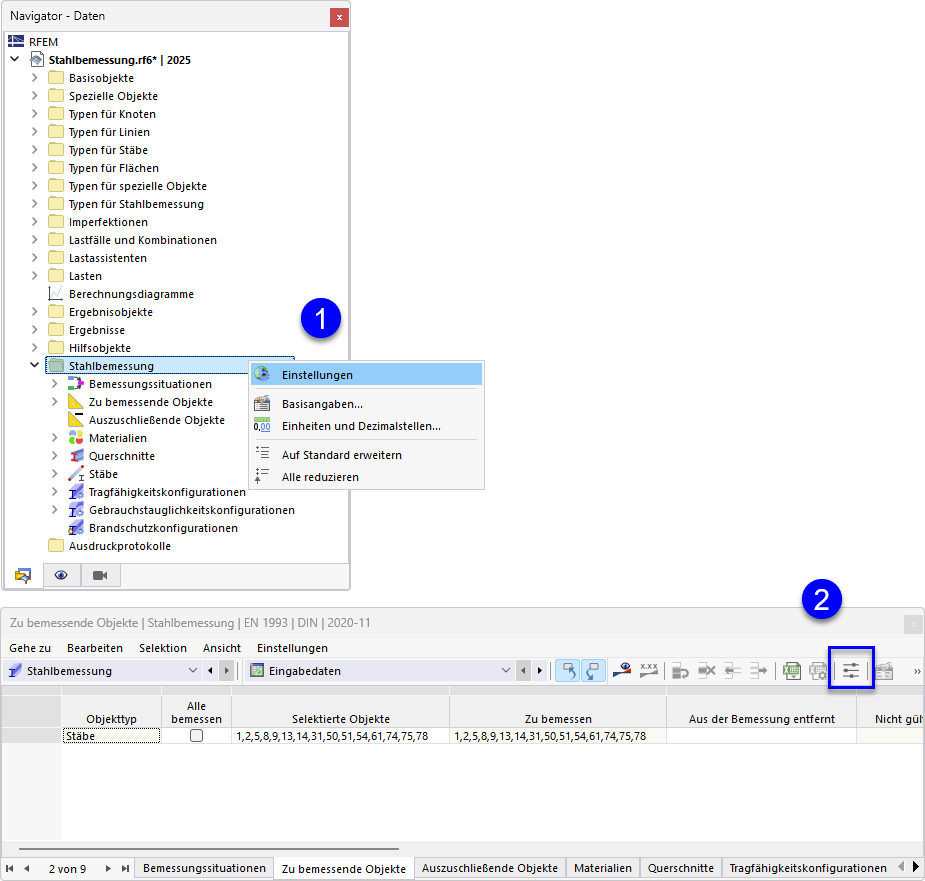
Task: Switch to the Materialien tab
Action: tap(603, 868)
